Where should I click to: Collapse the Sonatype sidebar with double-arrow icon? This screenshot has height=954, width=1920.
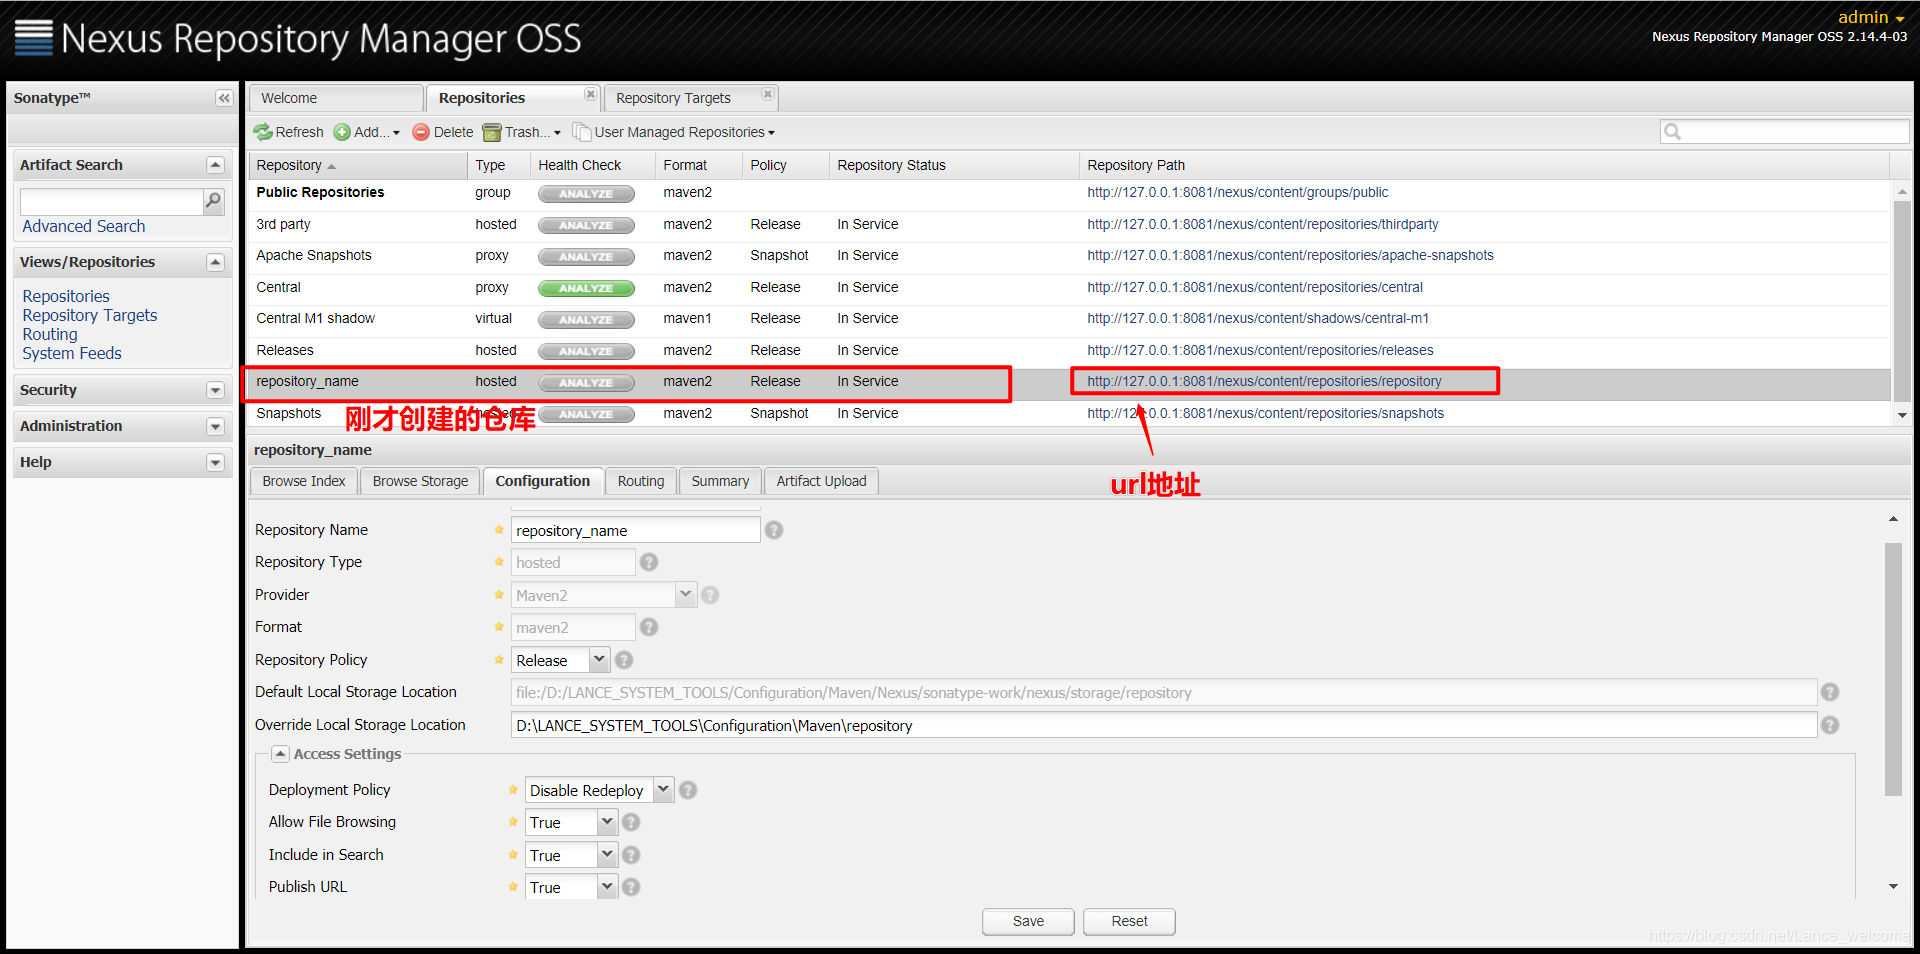point(224,98)
